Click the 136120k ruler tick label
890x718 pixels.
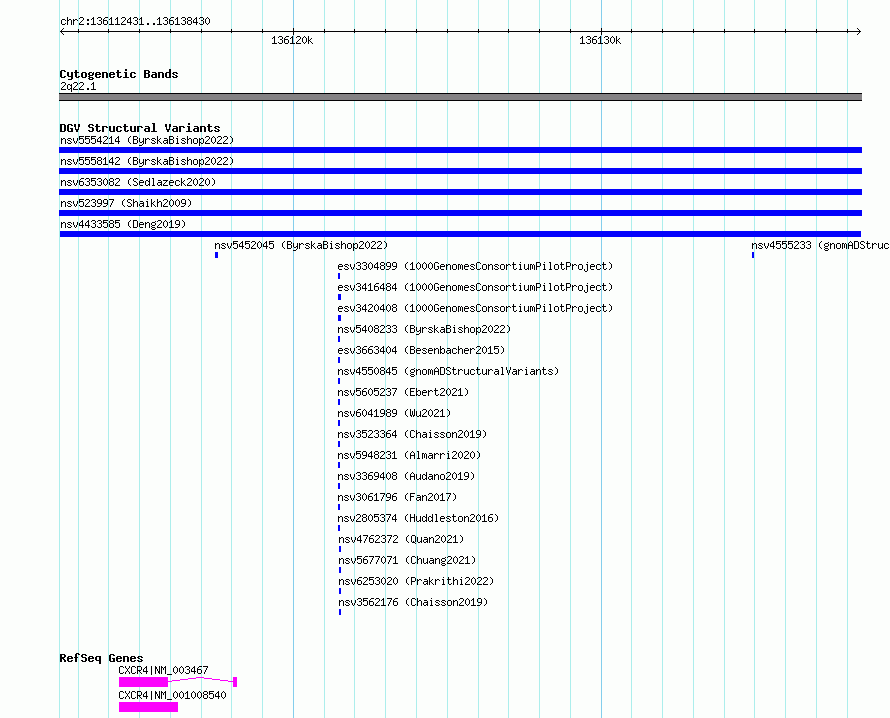pyautogui.click(x=292, y=40)
